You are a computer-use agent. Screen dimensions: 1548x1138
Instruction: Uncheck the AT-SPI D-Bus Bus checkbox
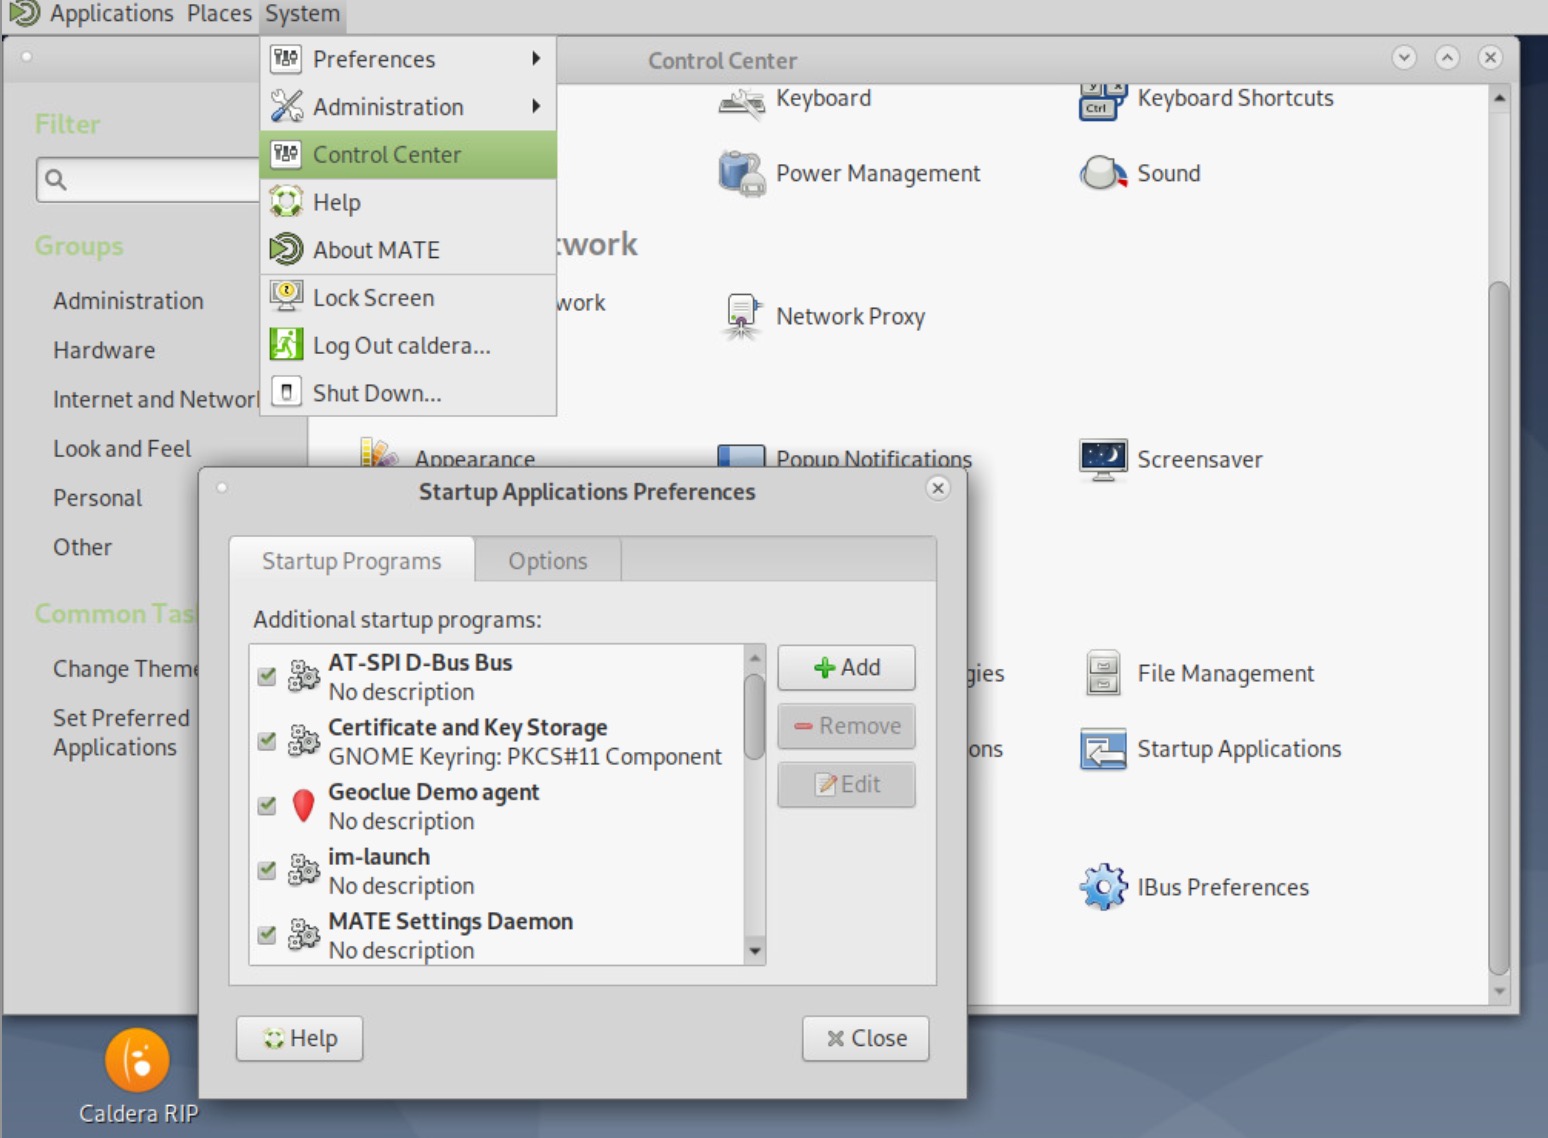pos(267,676)
